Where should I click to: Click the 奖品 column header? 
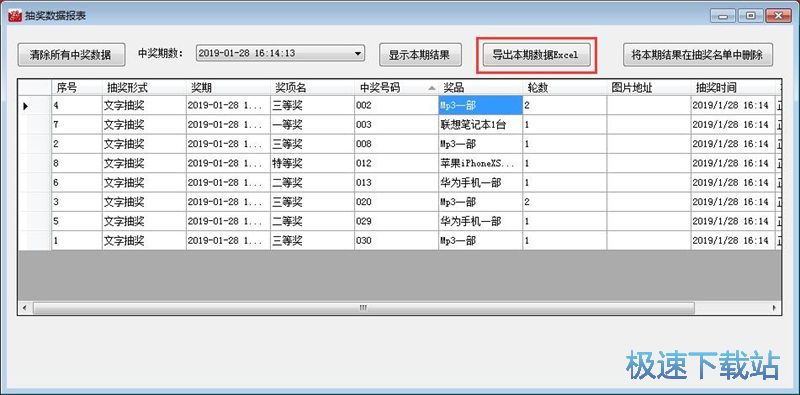tap(481, 87)
